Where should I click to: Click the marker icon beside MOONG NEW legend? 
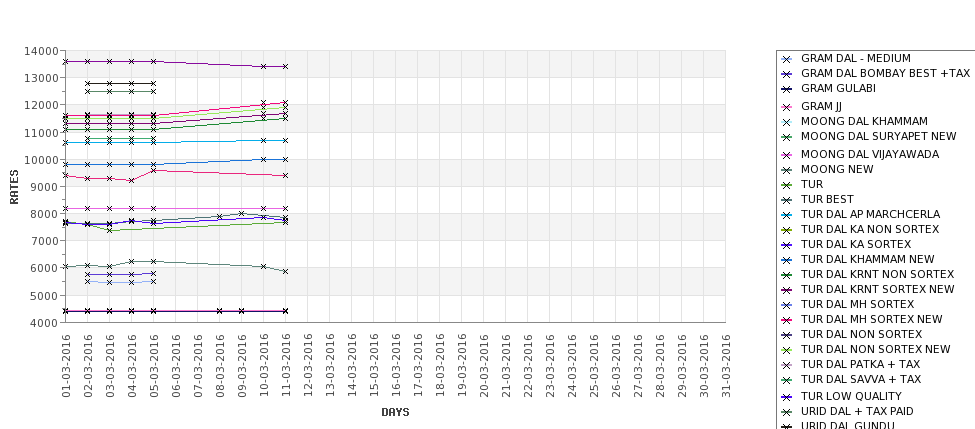[x=787, y=170]
